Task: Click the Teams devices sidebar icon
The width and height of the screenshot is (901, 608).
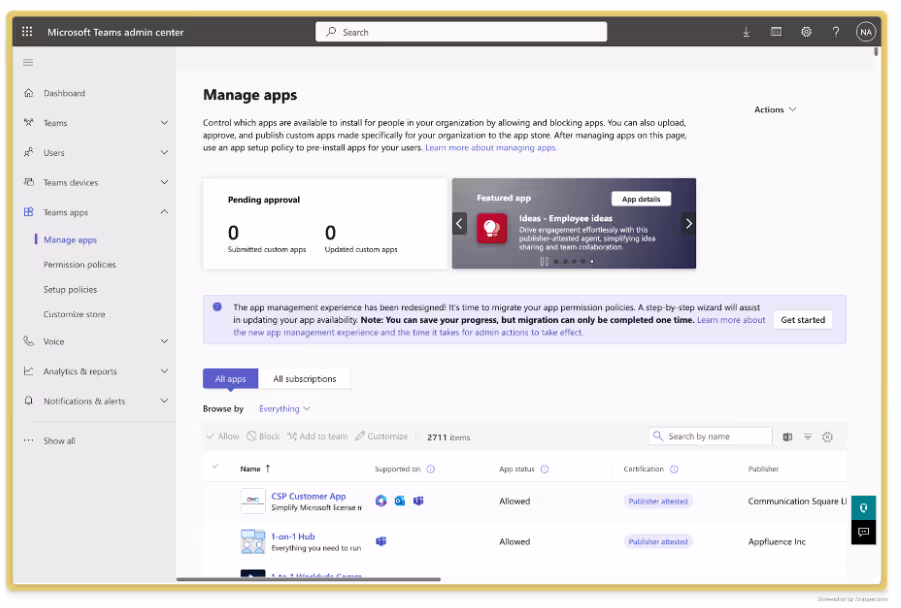Action: tap(29, 182)
